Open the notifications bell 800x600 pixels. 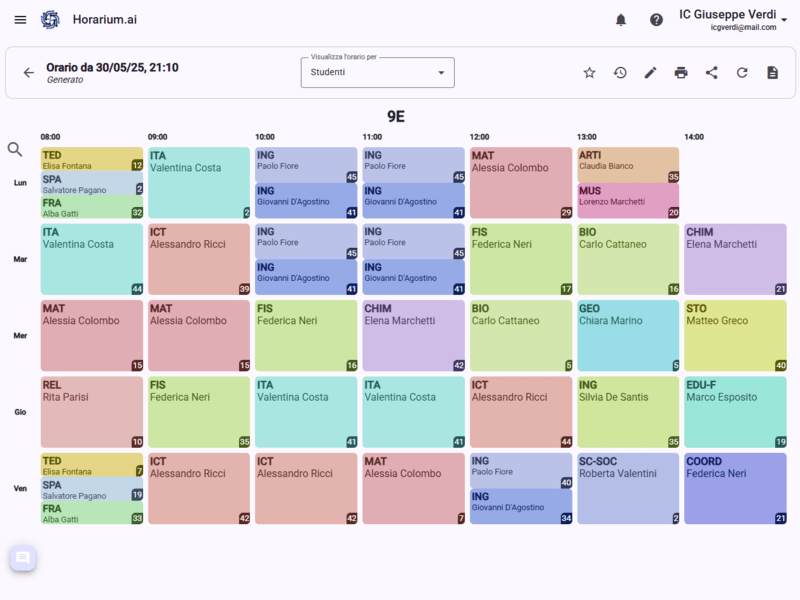tap(621, 20)
